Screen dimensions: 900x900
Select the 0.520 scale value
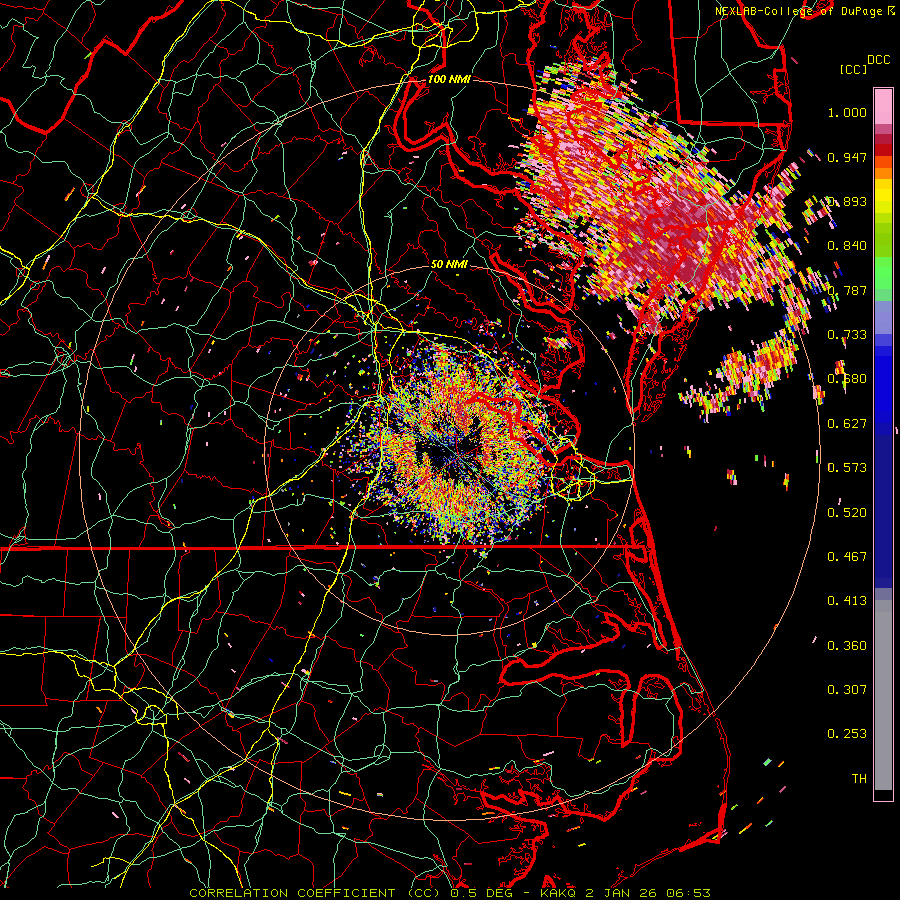click(x=847, y=513)
